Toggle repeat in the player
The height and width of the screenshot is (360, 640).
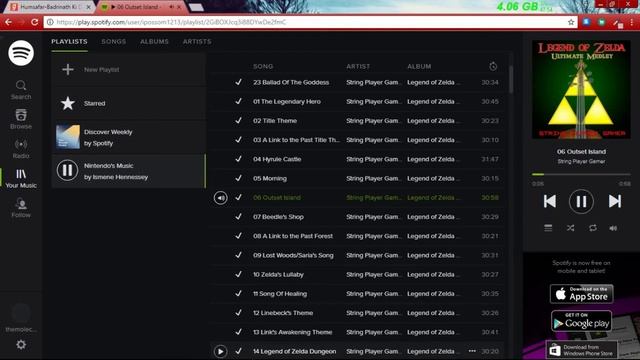(x=593, y=228)
